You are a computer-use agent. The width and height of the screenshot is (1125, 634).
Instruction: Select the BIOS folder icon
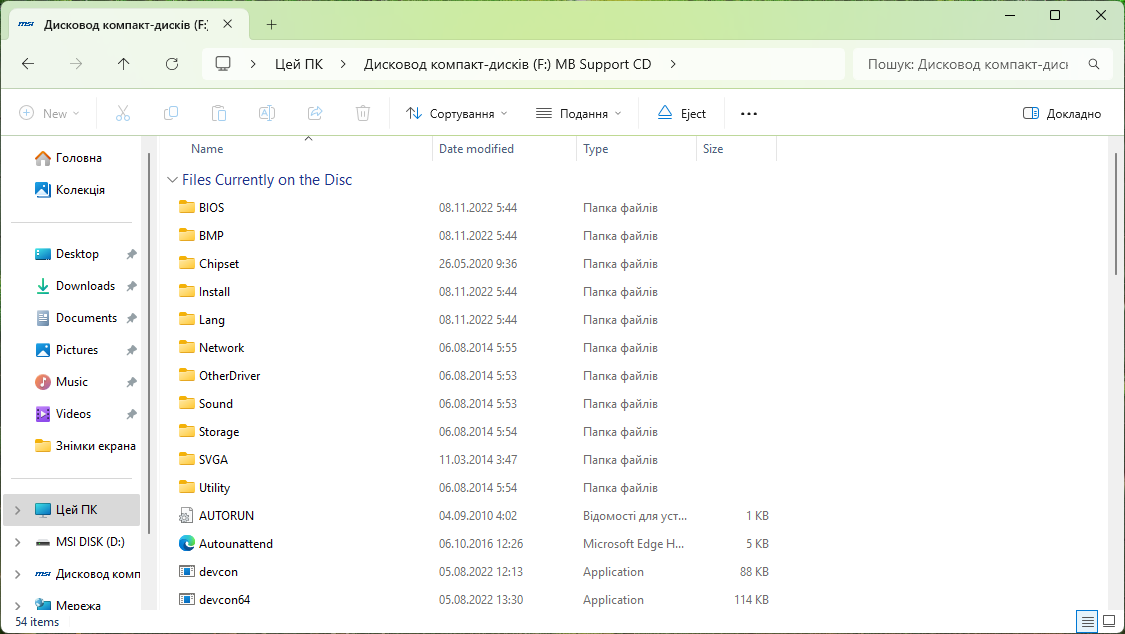point(187,207)
